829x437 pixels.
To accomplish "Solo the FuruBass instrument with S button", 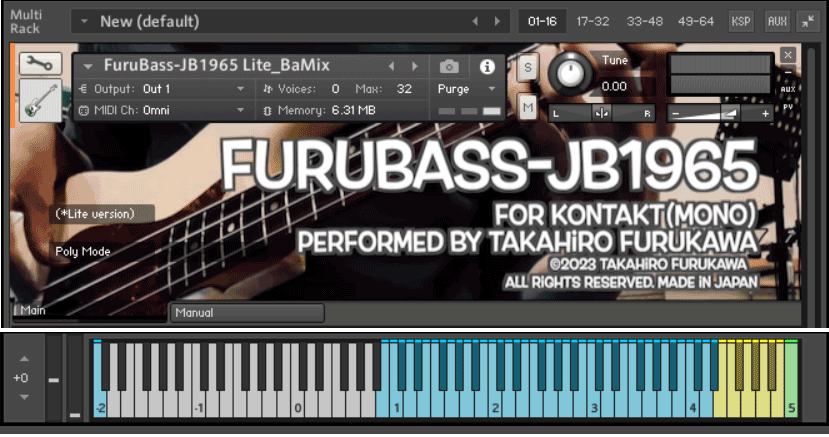I will click(x=528, y=67).
